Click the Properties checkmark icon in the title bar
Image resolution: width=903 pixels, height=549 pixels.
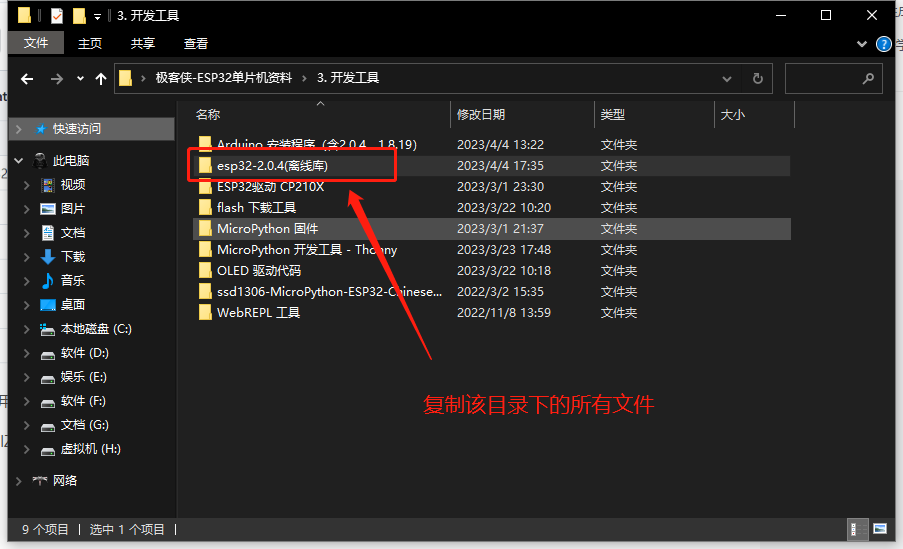click(56, 16)
